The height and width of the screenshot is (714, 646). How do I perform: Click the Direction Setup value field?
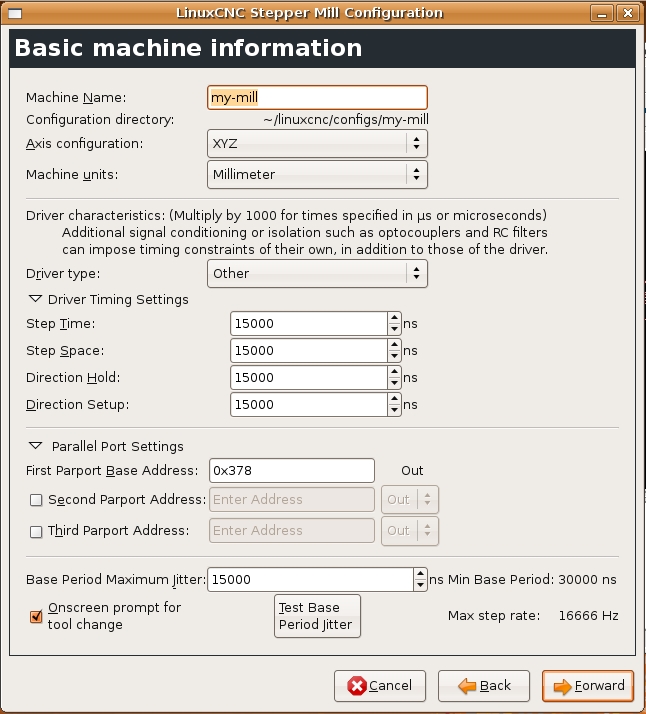[x=309, y=404]
